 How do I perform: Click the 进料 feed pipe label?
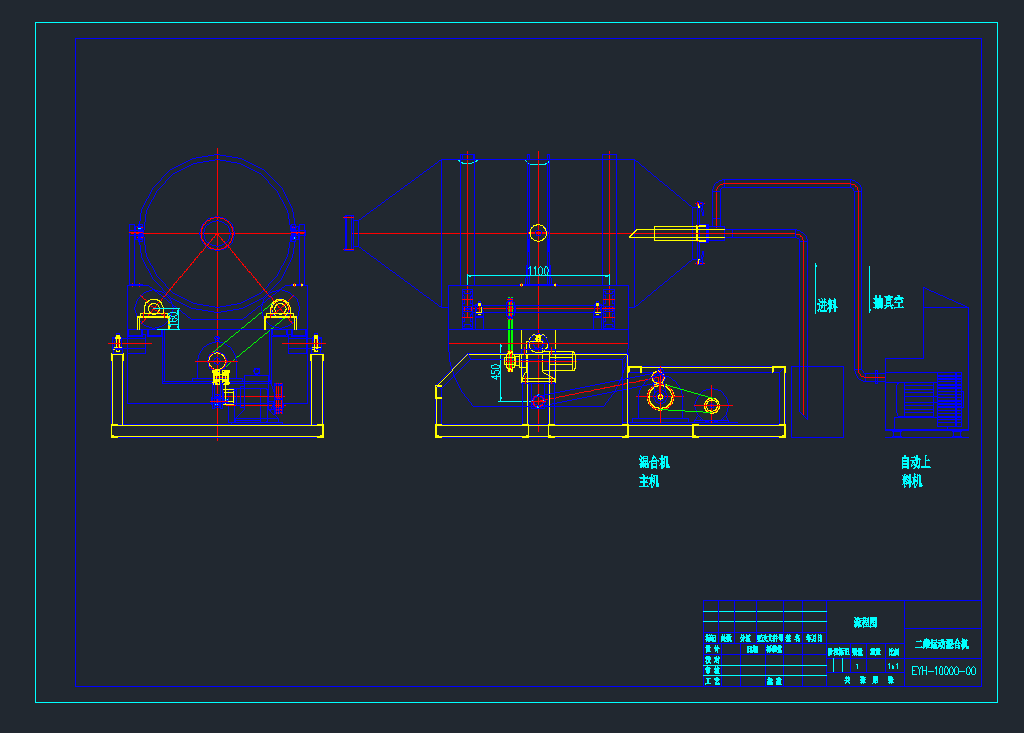827,306
